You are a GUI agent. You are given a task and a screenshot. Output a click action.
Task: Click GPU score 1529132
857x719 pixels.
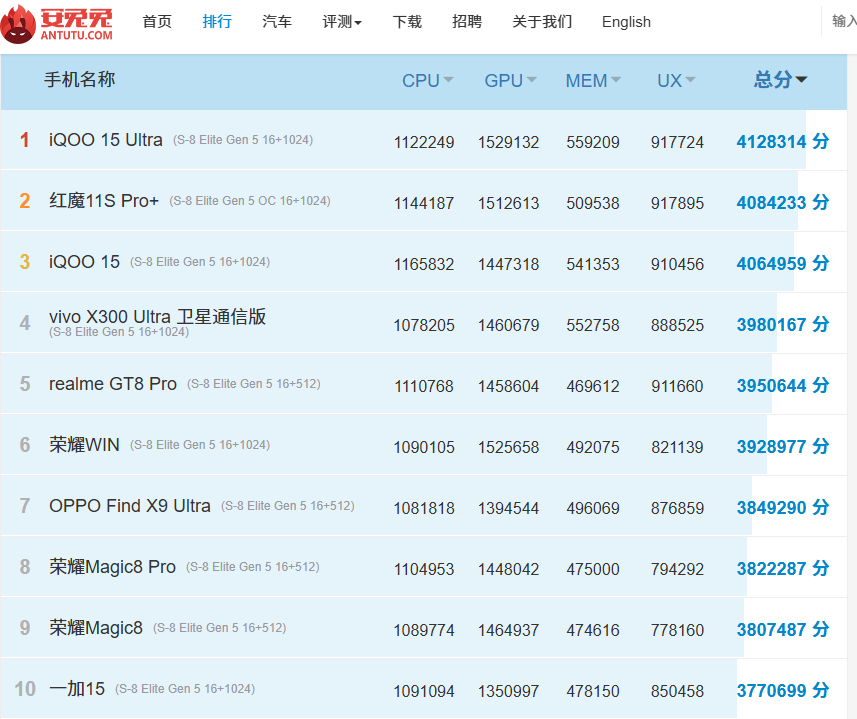click(508, 143)
